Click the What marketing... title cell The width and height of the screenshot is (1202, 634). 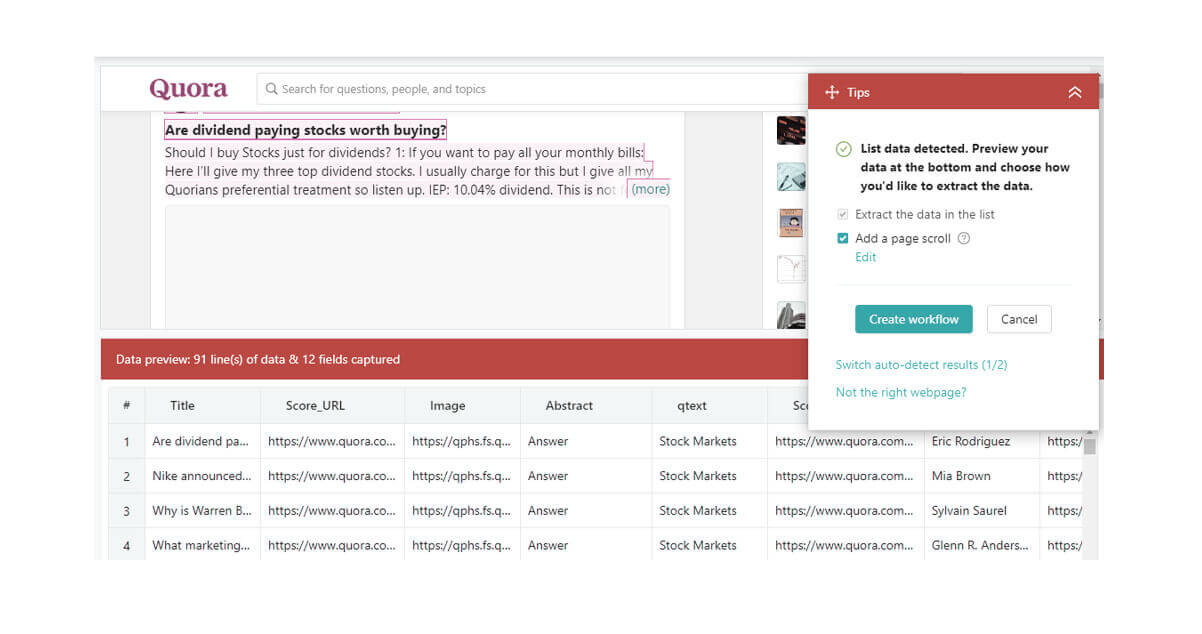(201, 546)
